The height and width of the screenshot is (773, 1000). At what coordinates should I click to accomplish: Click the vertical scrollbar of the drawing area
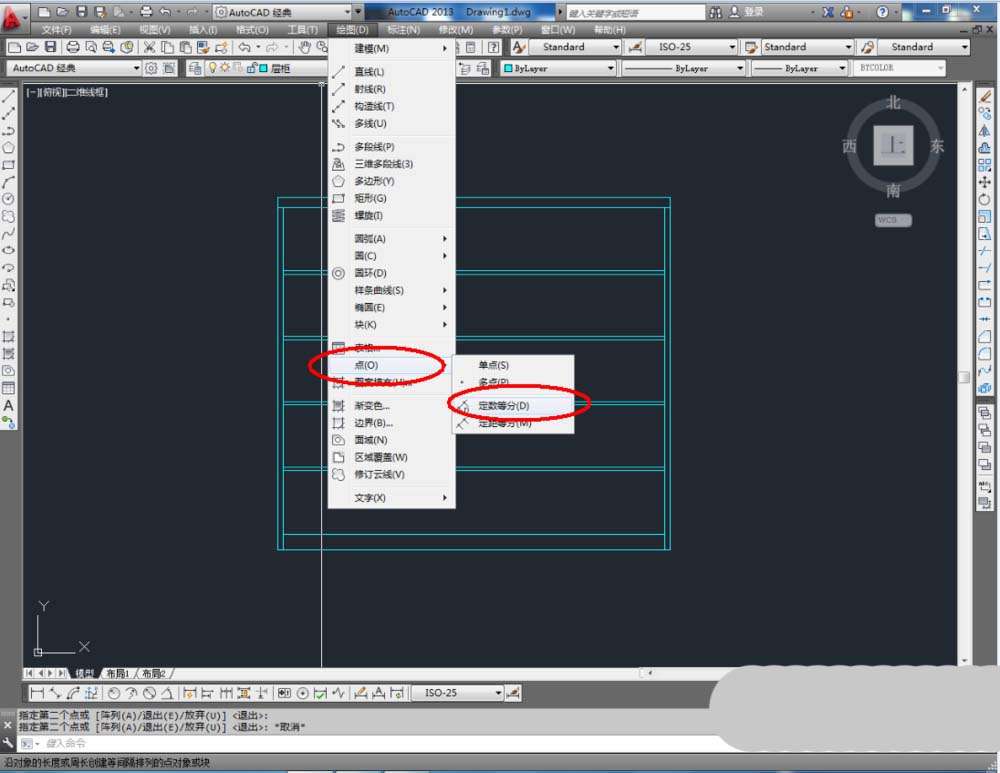click(x=964, y=376)
